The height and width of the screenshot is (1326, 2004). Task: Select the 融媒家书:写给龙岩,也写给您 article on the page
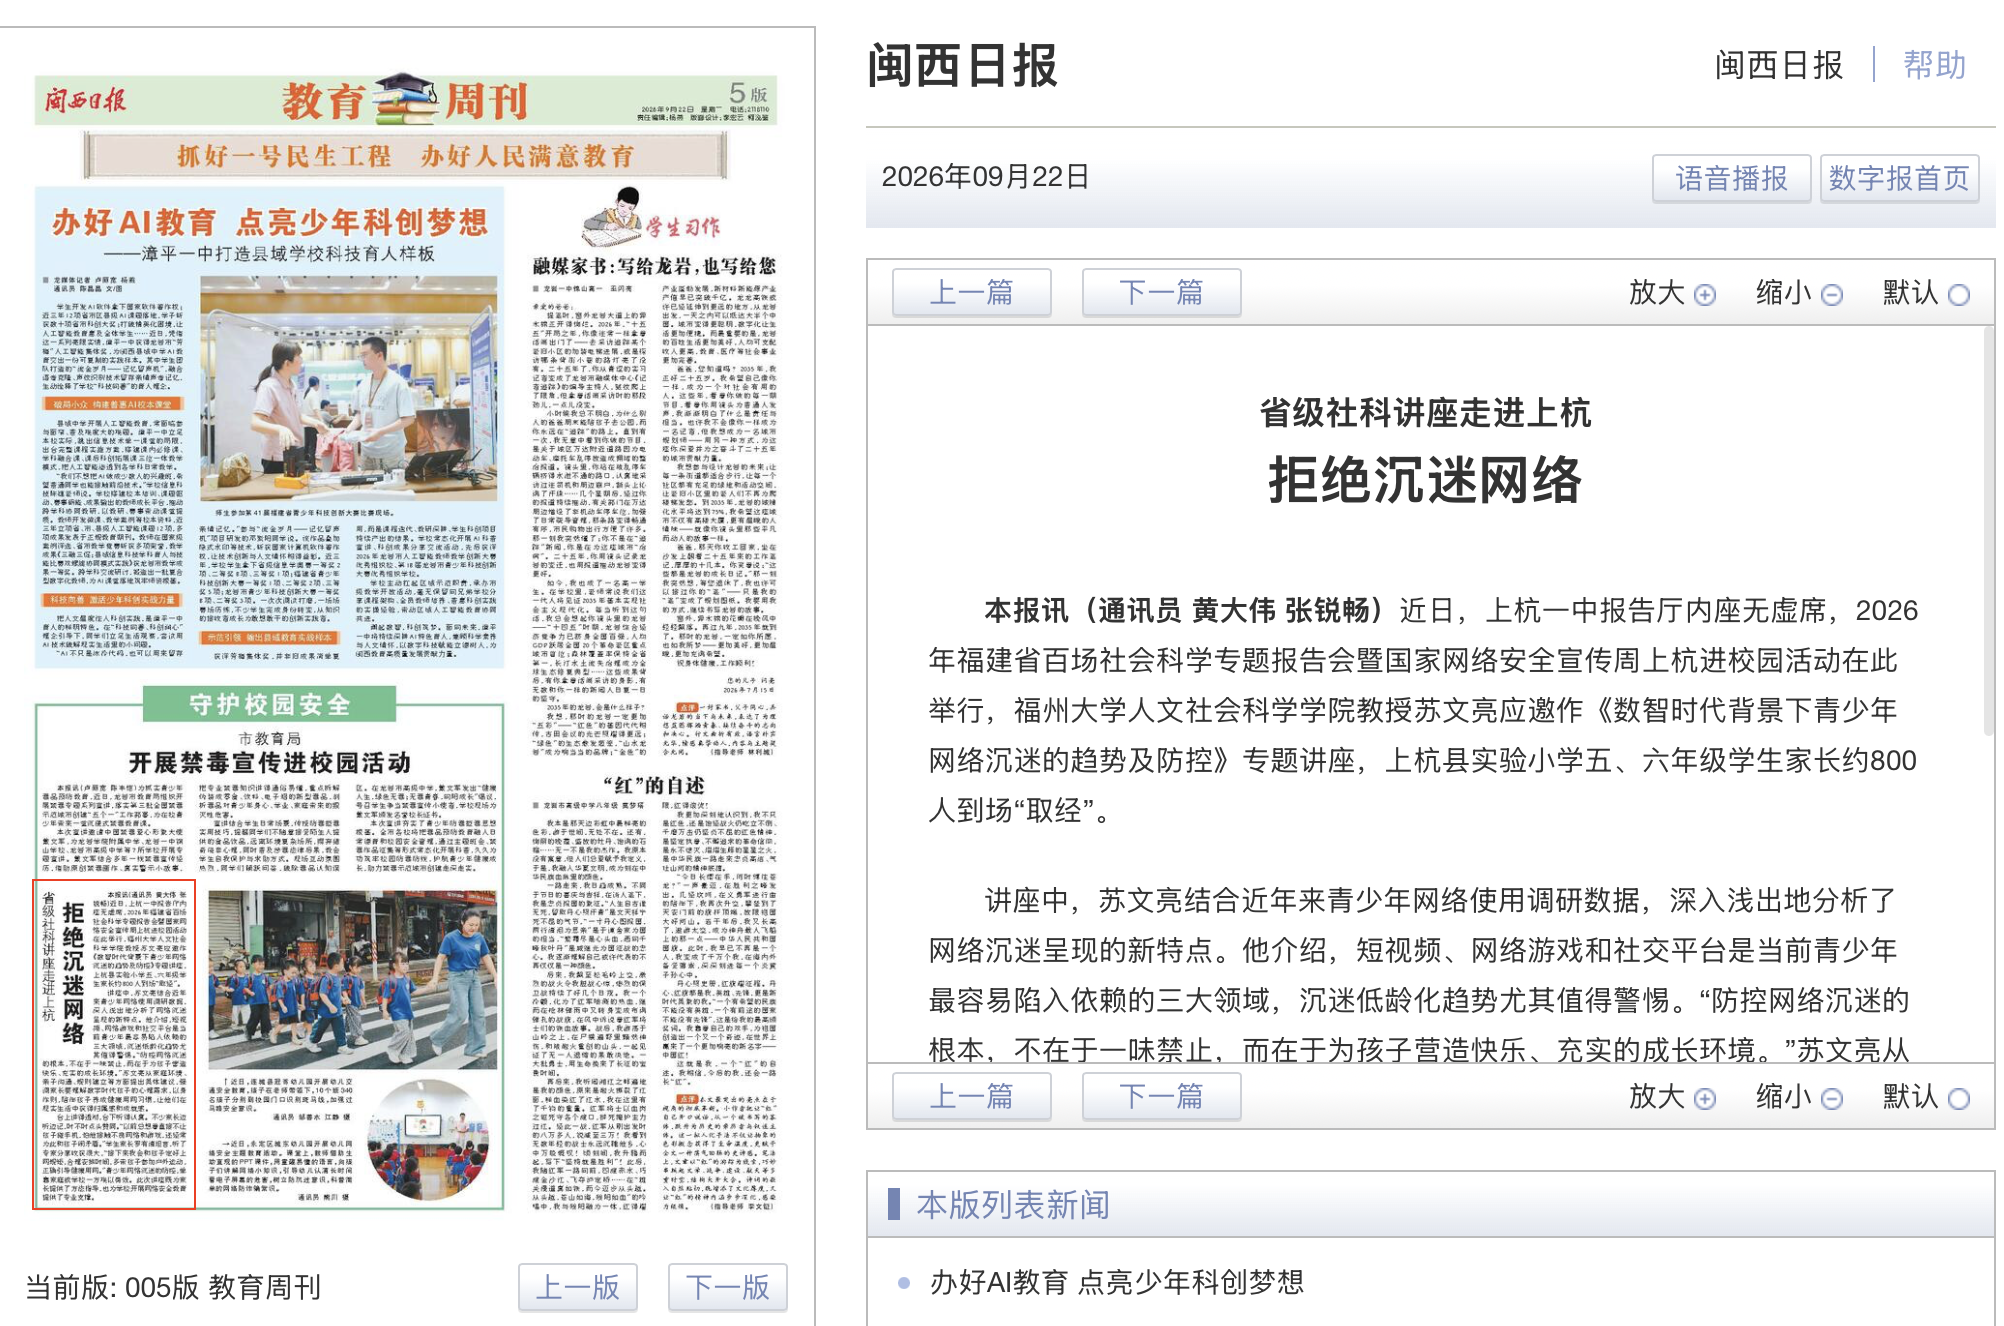[654, 266]
